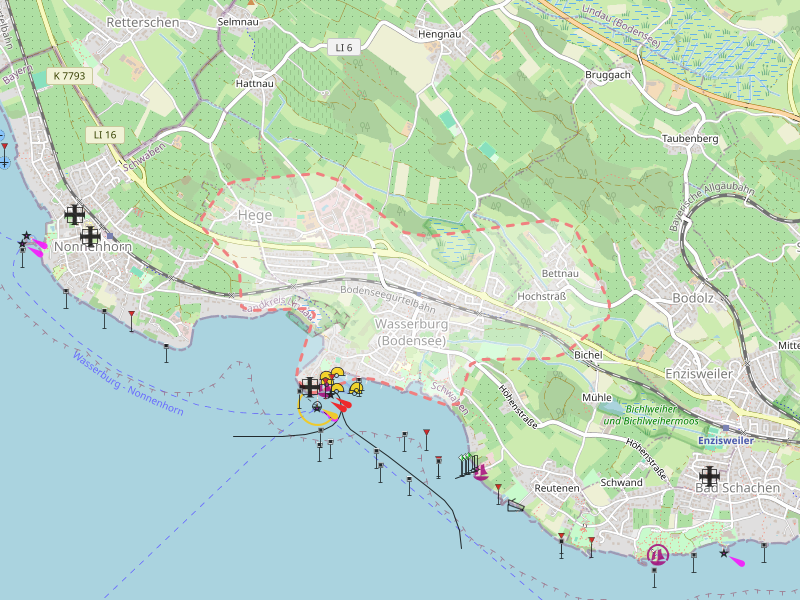
Task: Click the blue Enzisweiler station label
Action: click(725, 440)
